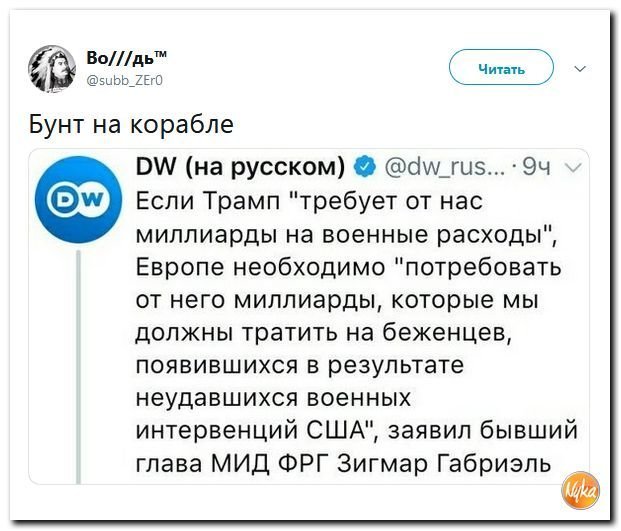
Task: Click the 9ч timestamp of the quoted tweet
Action: tap(537, 168)
